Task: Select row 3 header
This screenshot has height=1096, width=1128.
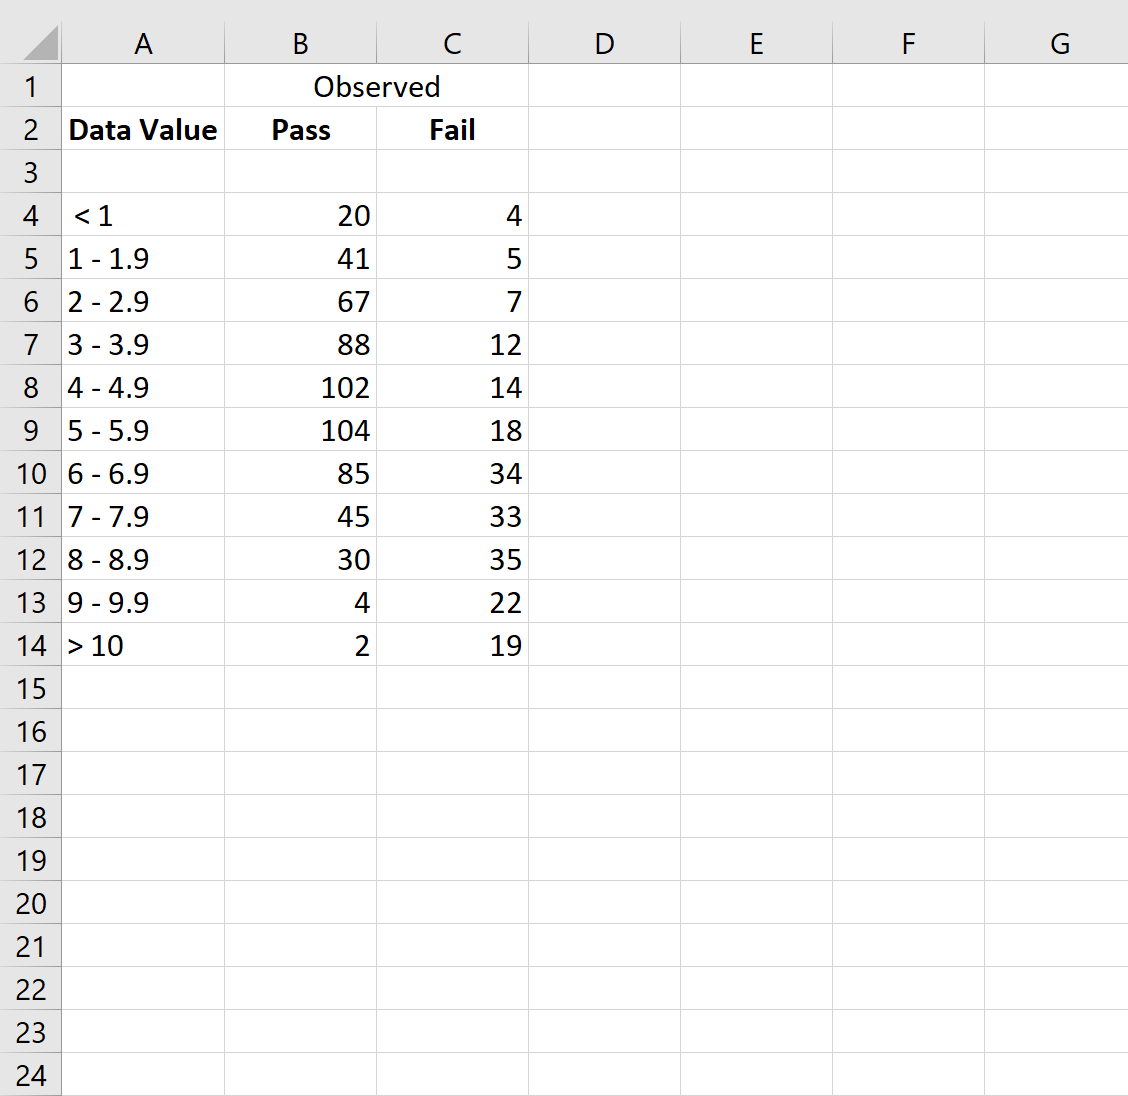Action: point(30,173)
